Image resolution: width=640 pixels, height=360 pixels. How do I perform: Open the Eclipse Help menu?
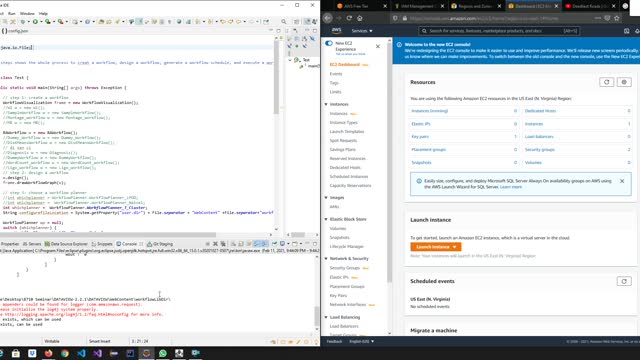(x=43, y=13)
